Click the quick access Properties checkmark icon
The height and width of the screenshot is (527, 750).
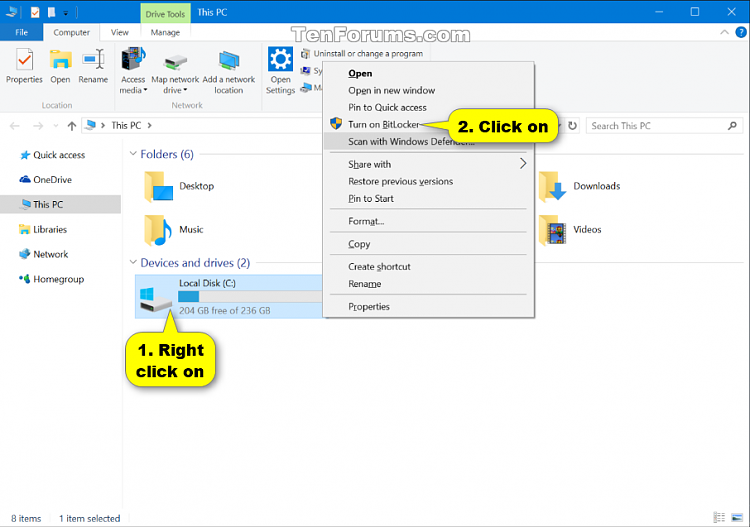pos(35,12)
